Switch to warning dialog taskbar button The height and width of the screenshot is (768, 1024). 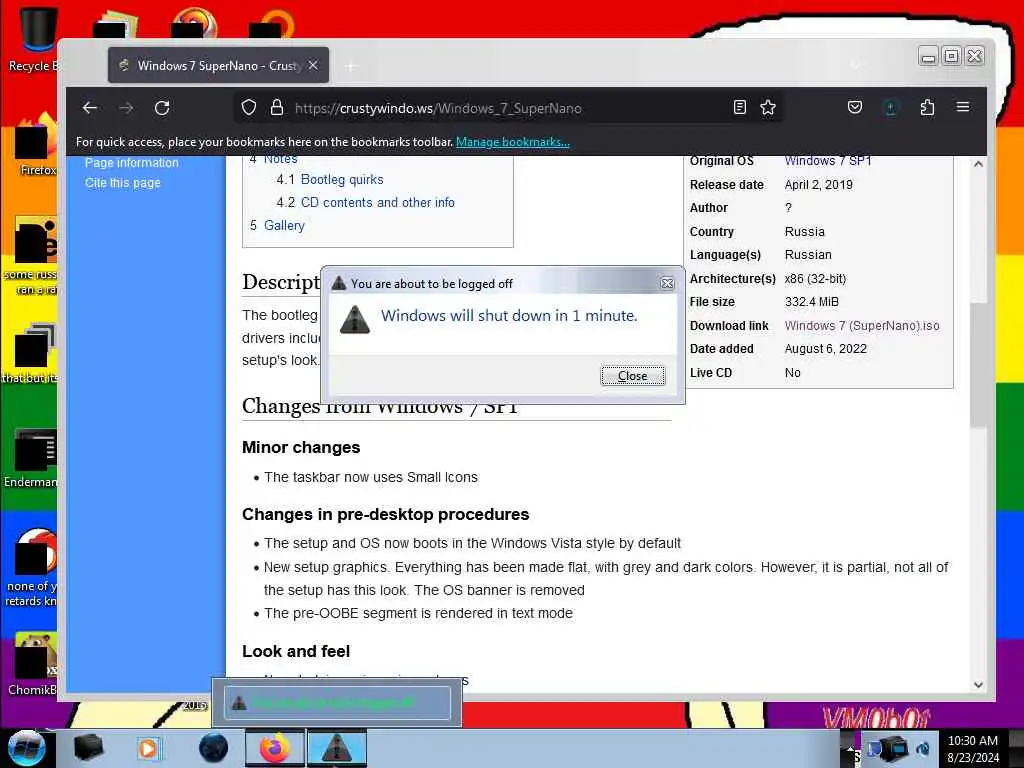point(337,748)
